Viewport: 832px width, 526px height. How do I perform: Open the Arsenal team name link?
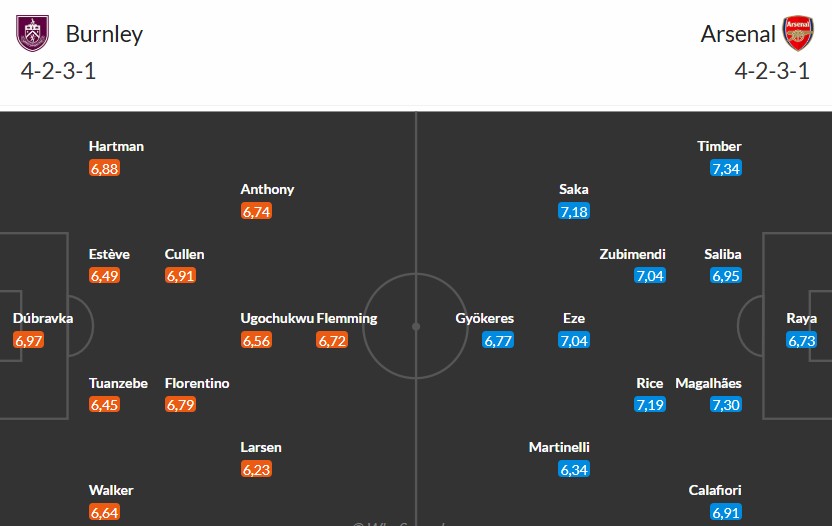tap(738, 34)
